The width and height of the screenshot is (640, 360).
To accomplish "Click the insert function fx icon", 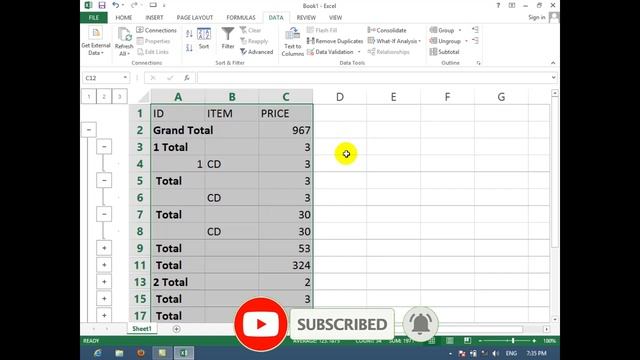I will pyautogui.click(x=187, y=78).
